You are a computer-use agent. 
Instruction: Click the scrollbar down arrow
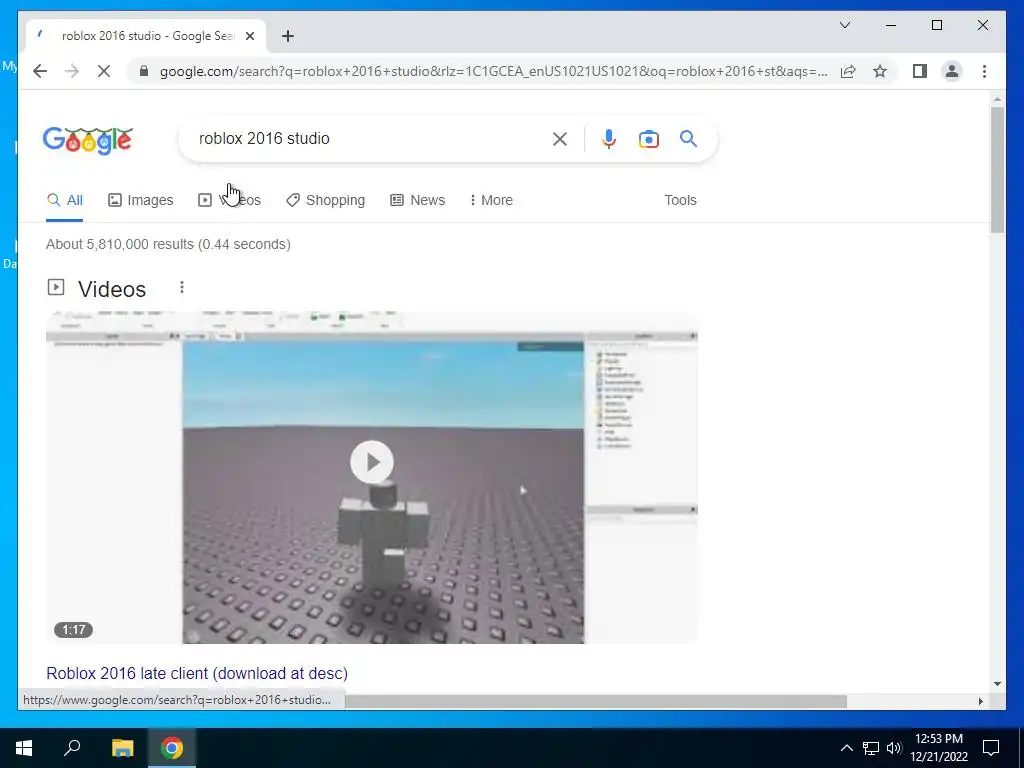(x=997, y=684)
